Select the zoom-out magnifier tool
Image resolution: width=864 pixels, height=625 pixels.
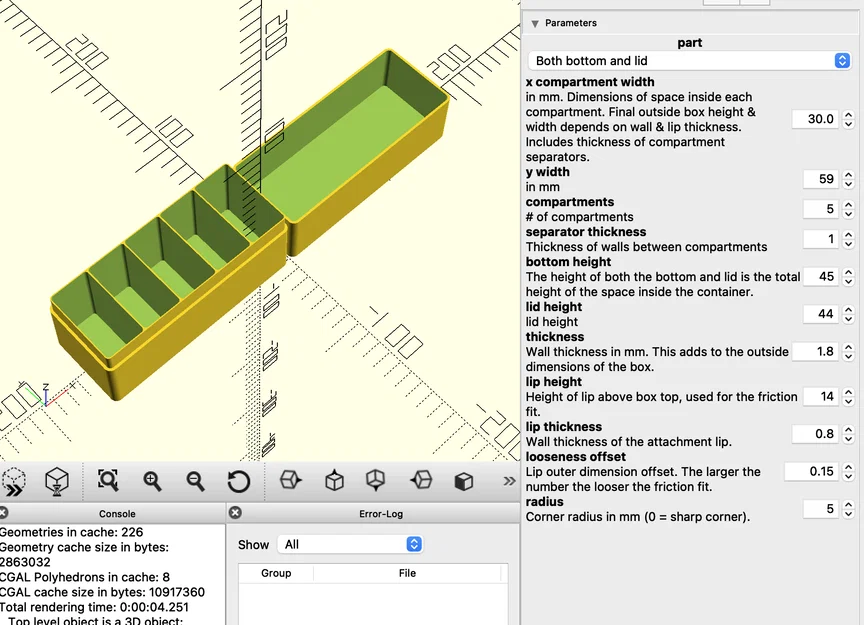click(x=195, y=481)
